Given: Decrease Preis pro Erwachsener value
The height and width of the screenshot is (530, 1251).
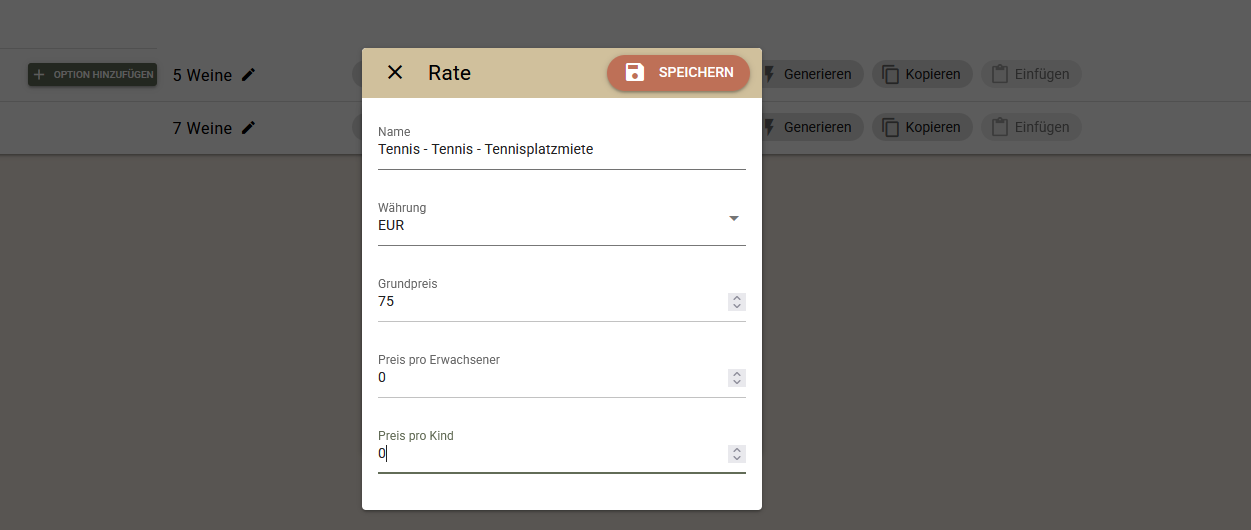Looking at the screenshot, I should 737,382.
